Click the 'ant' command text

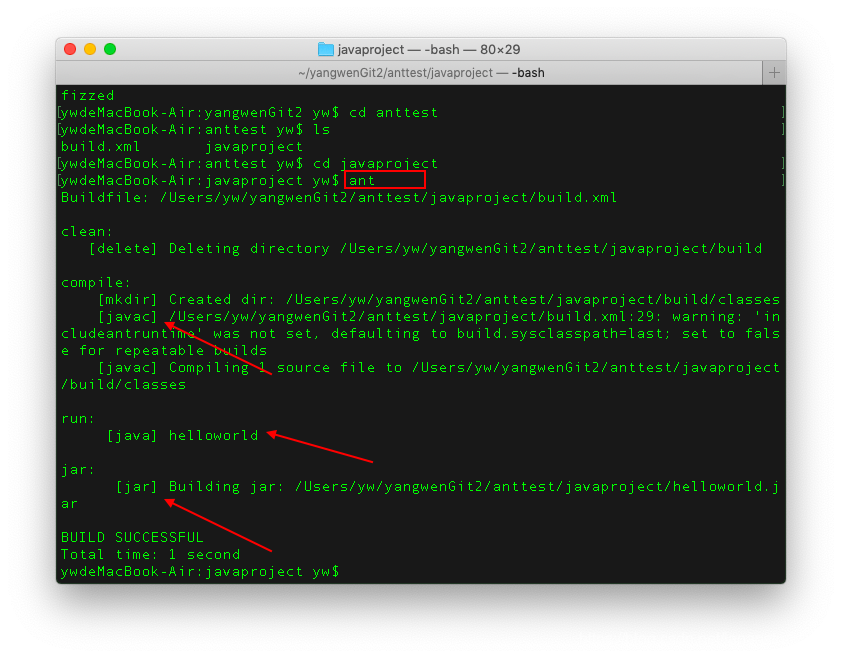(362, 180)
